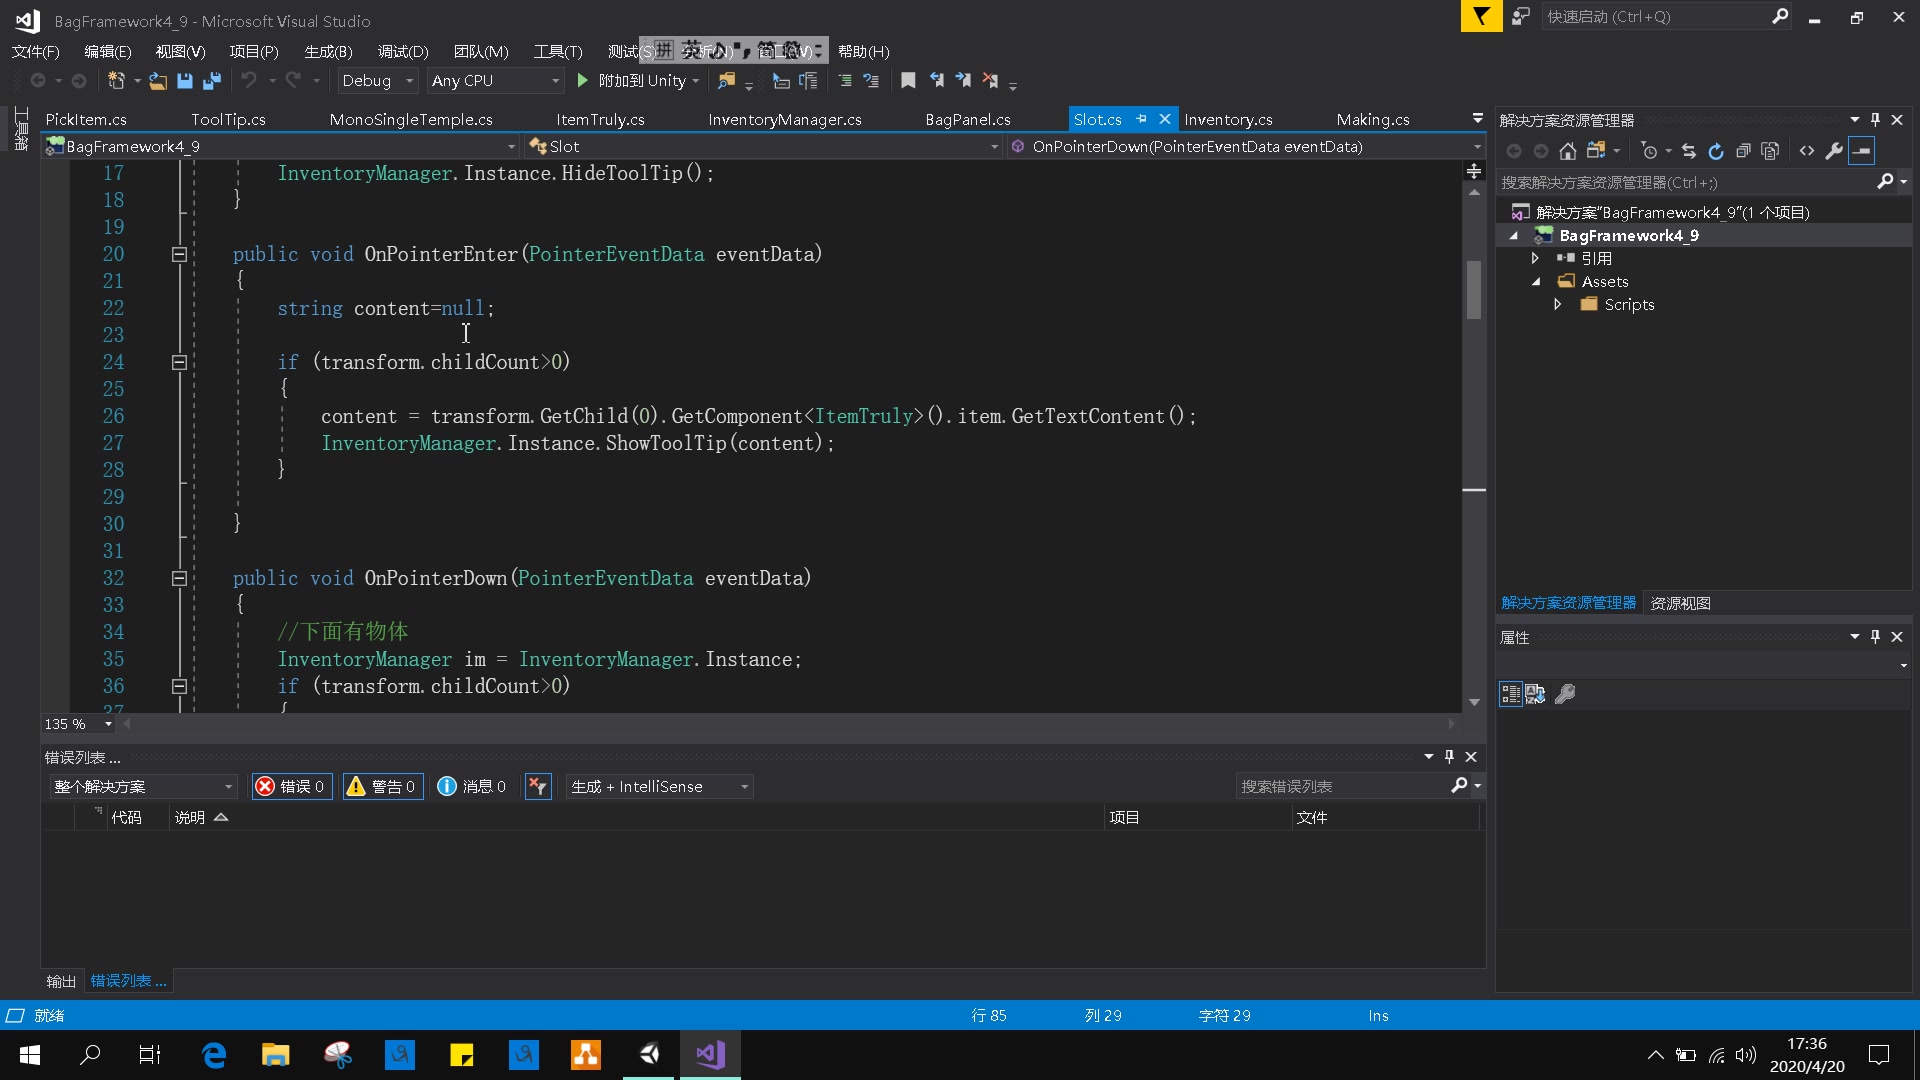Click the Home icon in Solution Explorer

pyautogui.click(x=1567, y=150)
